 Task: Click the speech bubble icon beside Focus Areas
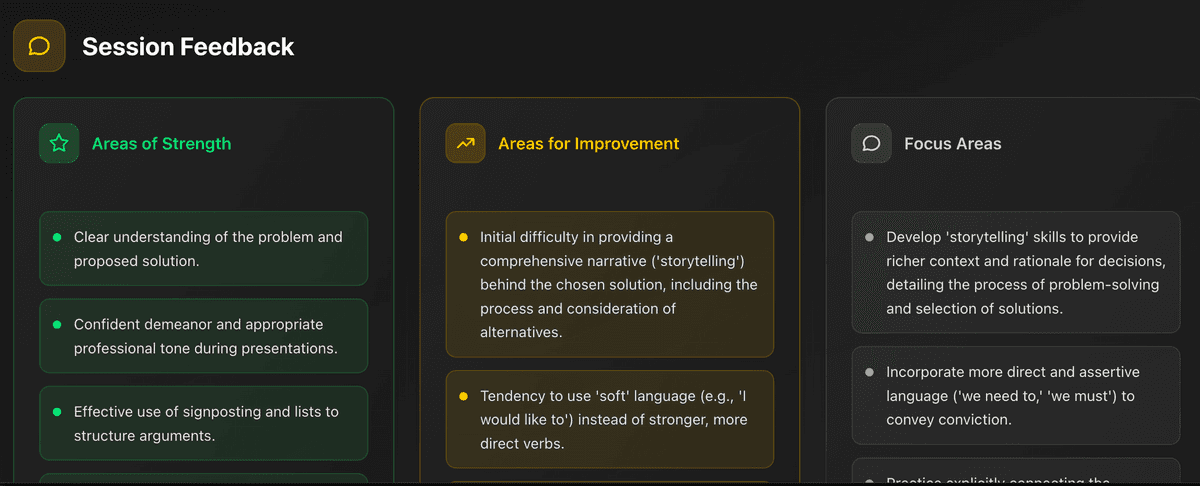[x=871, y=143]
